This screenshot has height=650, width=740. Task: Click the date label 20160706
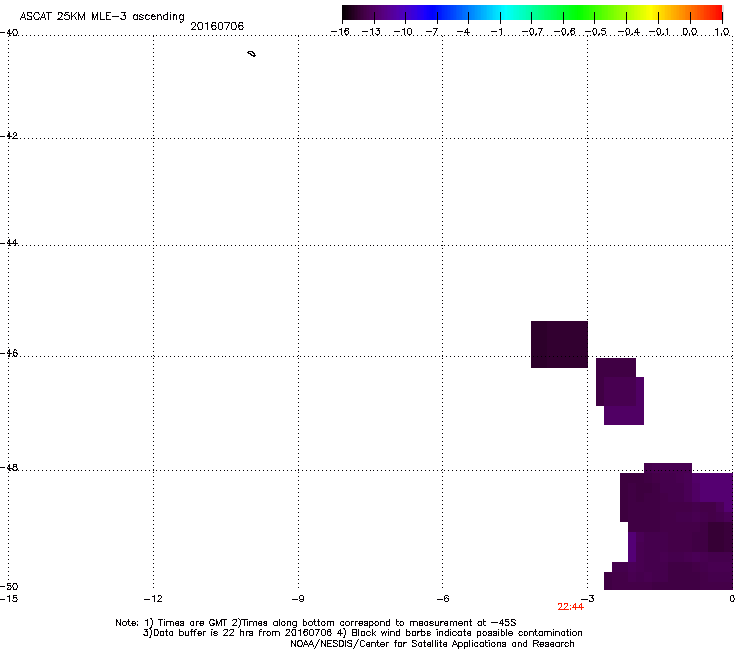[217, 26]
